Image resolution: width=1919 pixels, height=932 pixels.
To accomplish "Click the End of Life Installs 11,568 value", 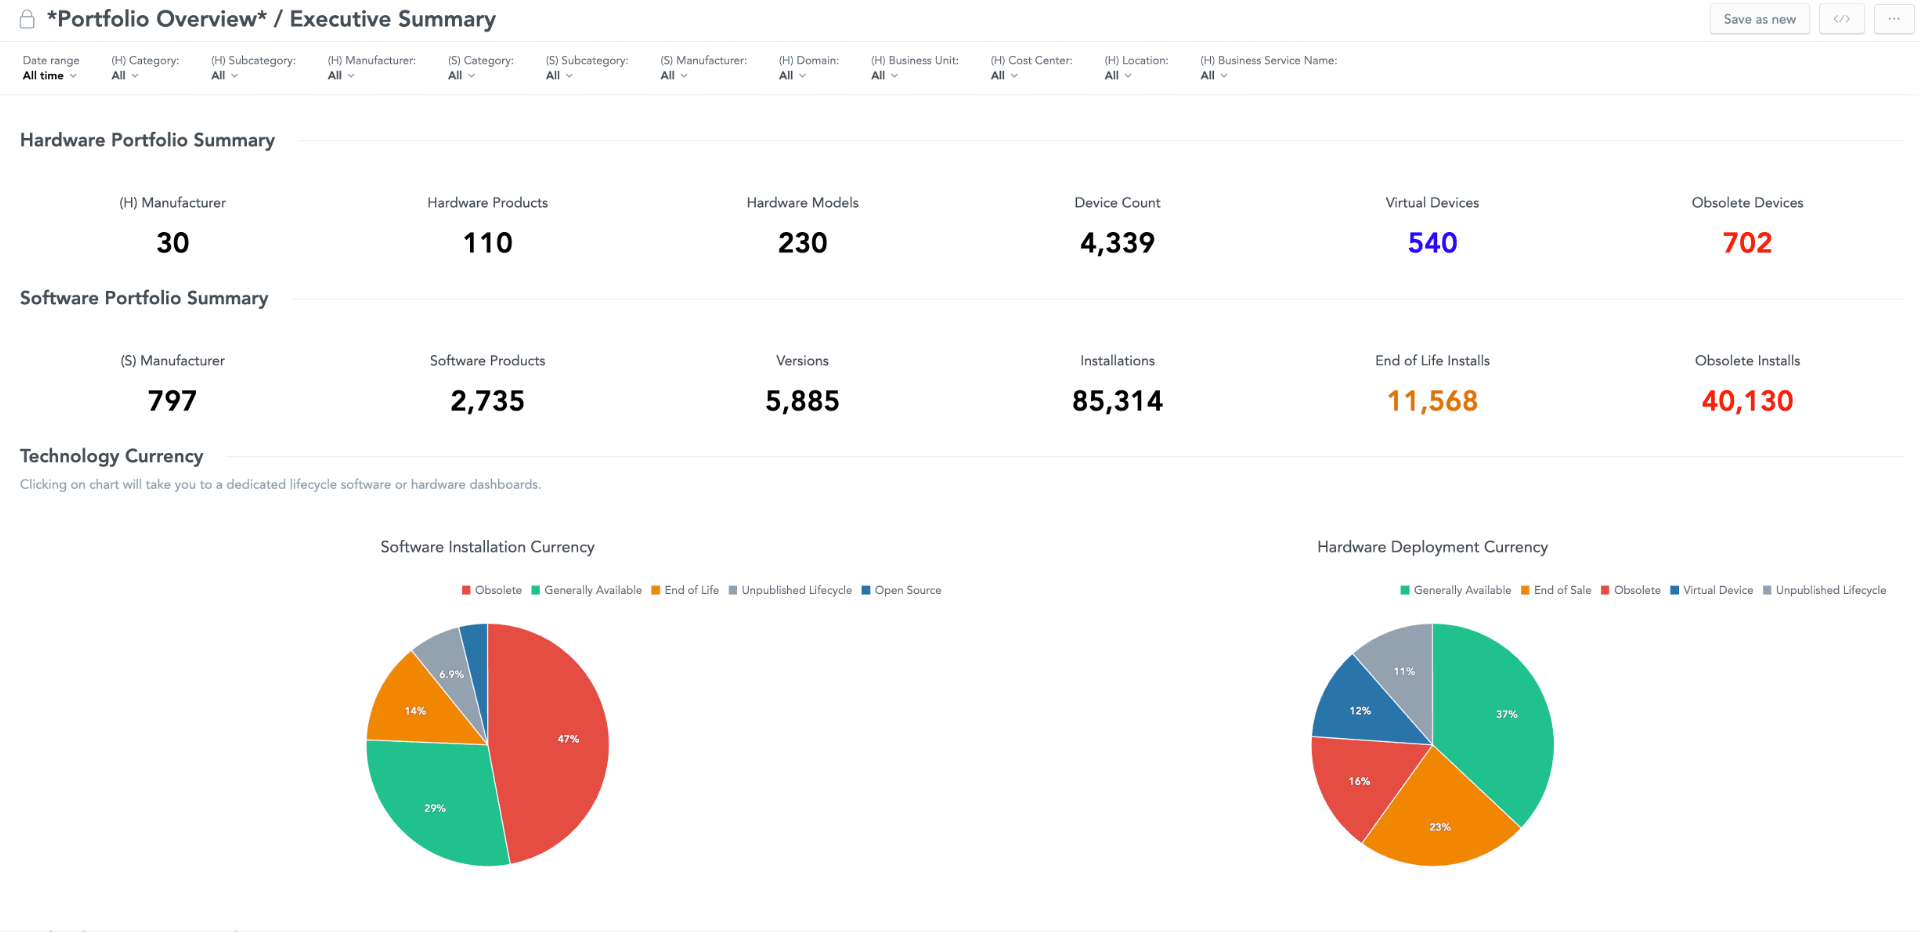I will click(1431, 401).
